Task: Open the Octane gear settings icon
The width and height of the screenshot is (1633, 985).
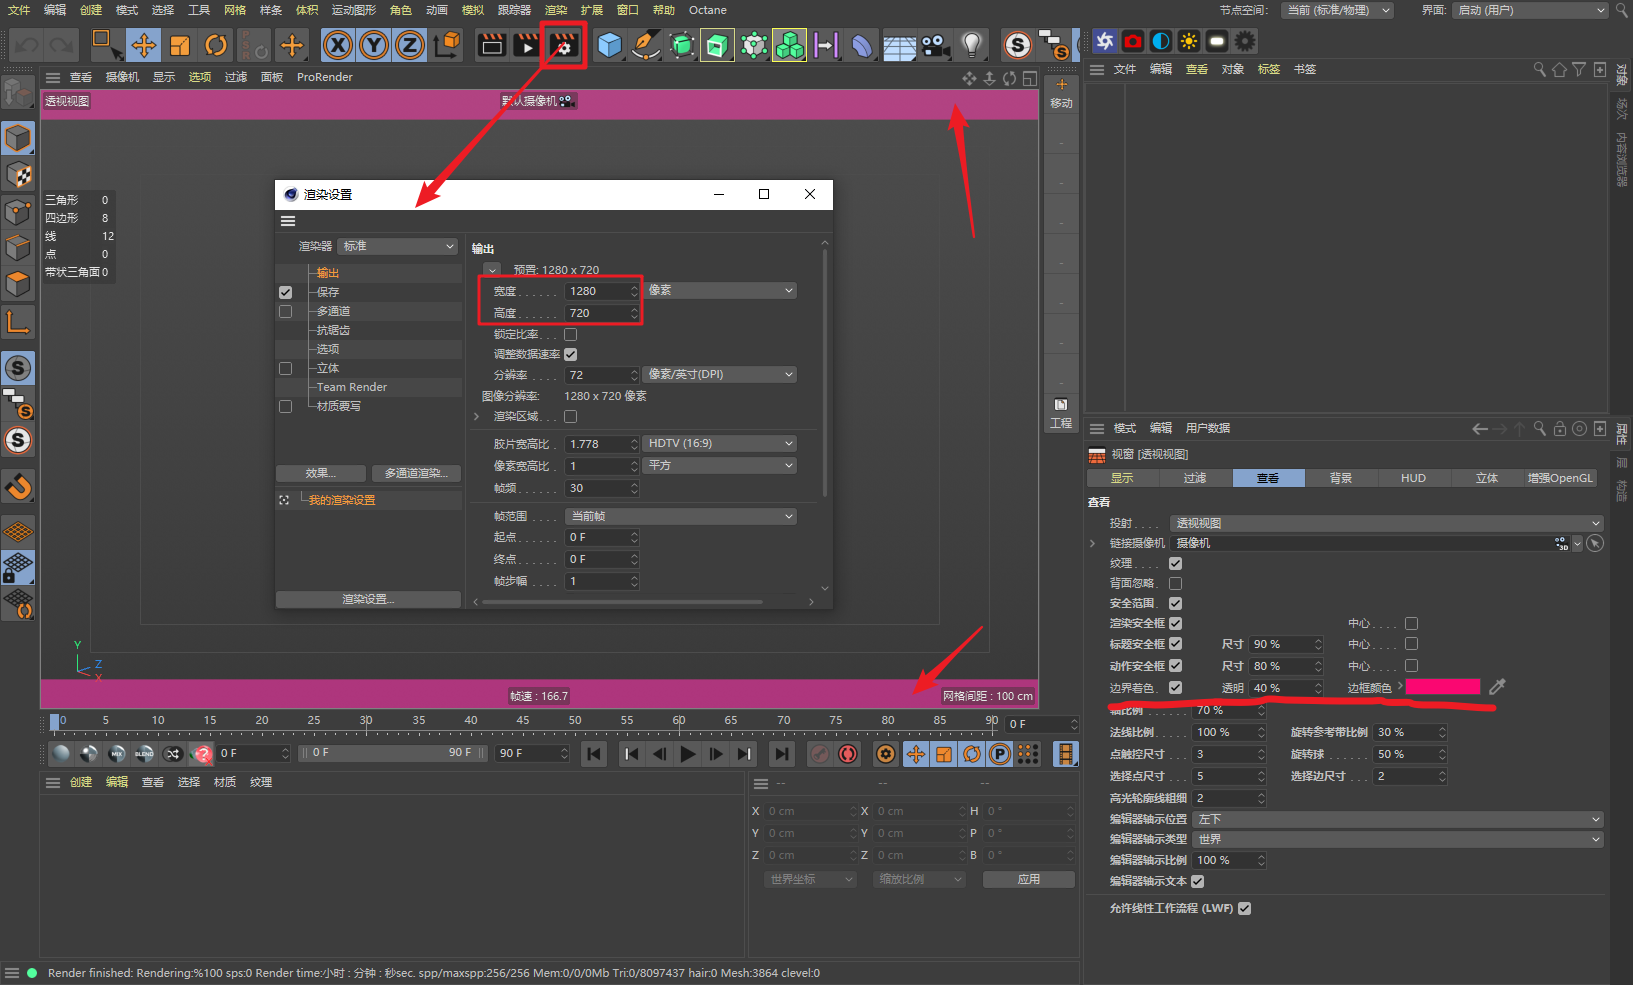Action: (x=1245, y=41)
